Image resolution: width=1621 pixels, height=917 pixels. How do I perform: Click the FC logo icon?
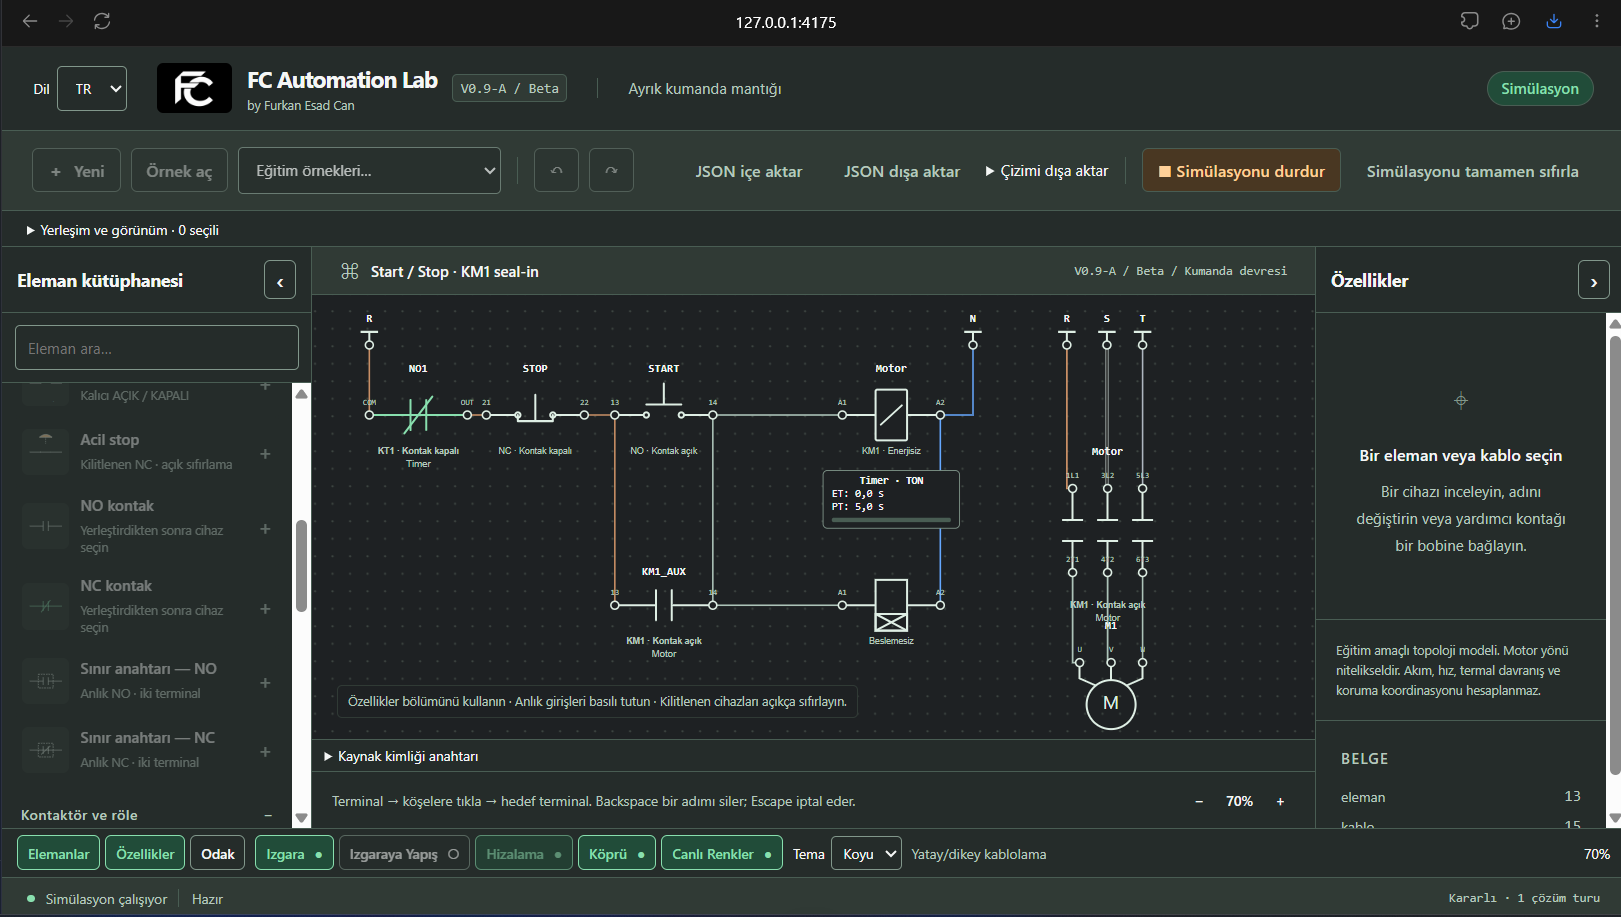194,88
